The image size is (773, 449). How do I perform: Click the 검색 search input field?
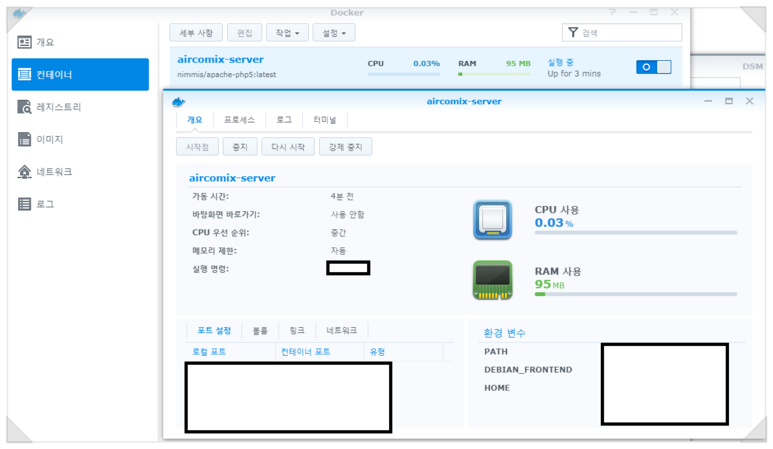coord(622,33)
